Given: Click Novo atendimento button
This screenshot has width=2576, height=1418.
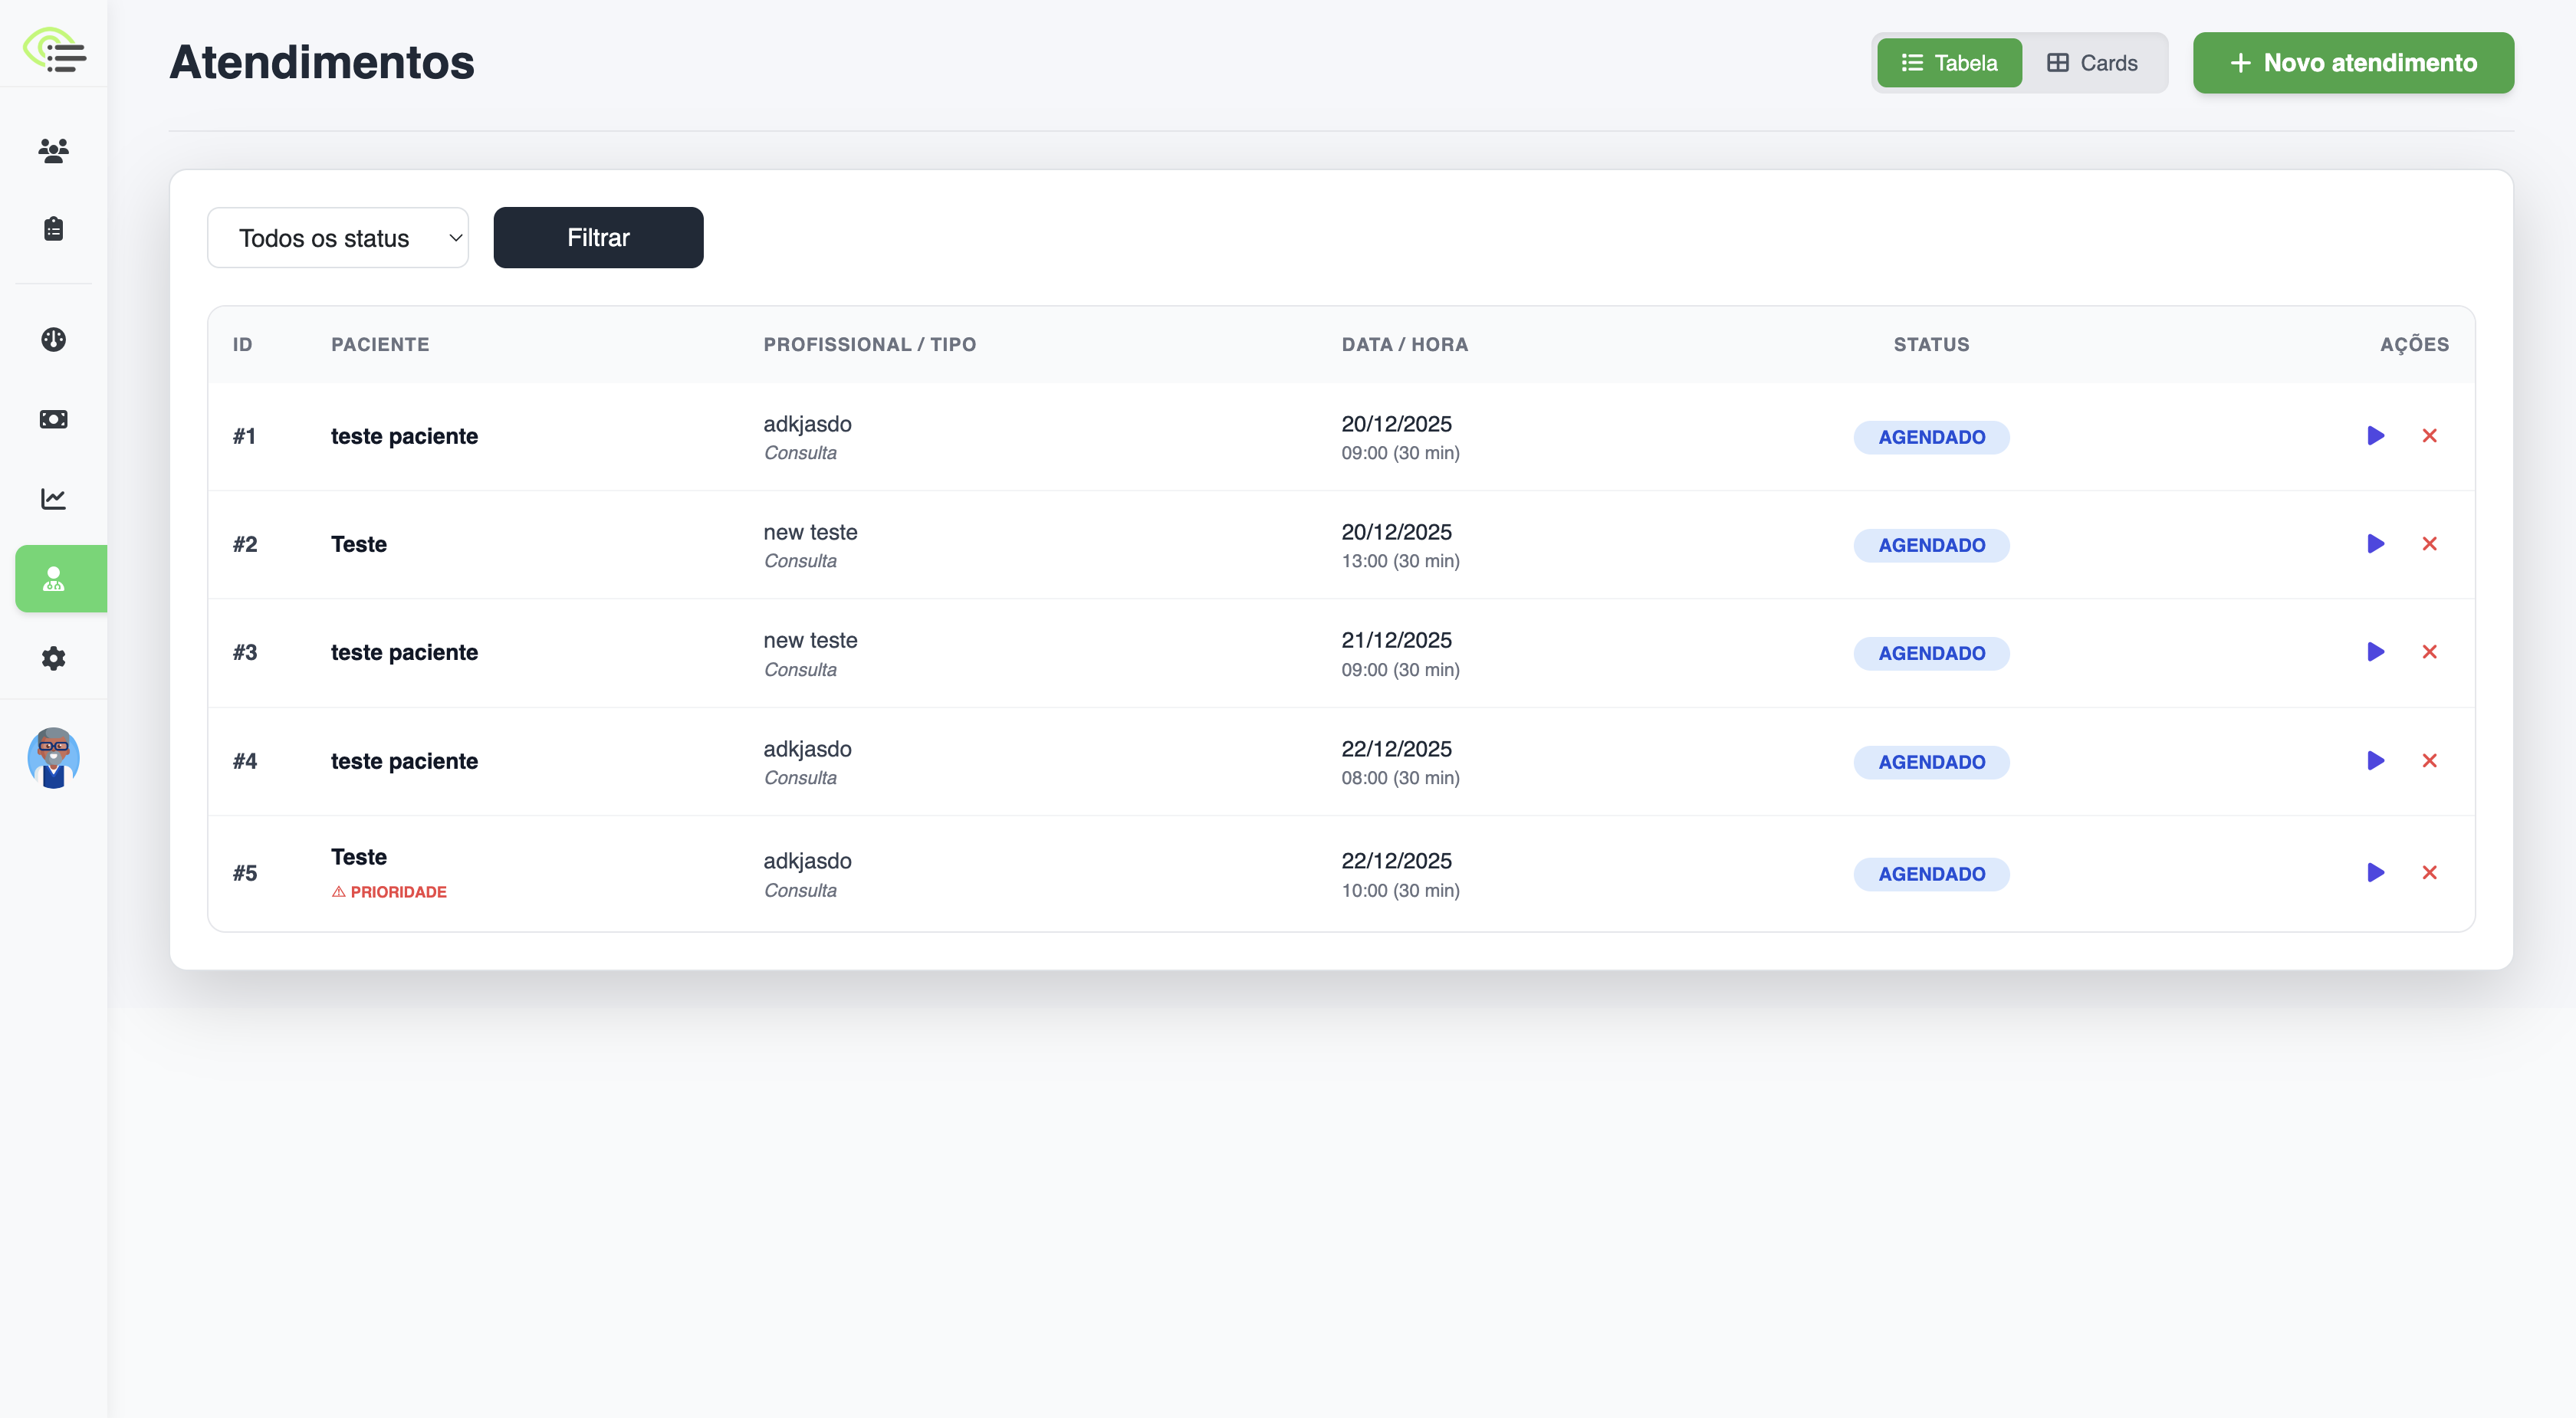Looking at the screenshot, I should pyautogui.click(x=2353, y=63).
